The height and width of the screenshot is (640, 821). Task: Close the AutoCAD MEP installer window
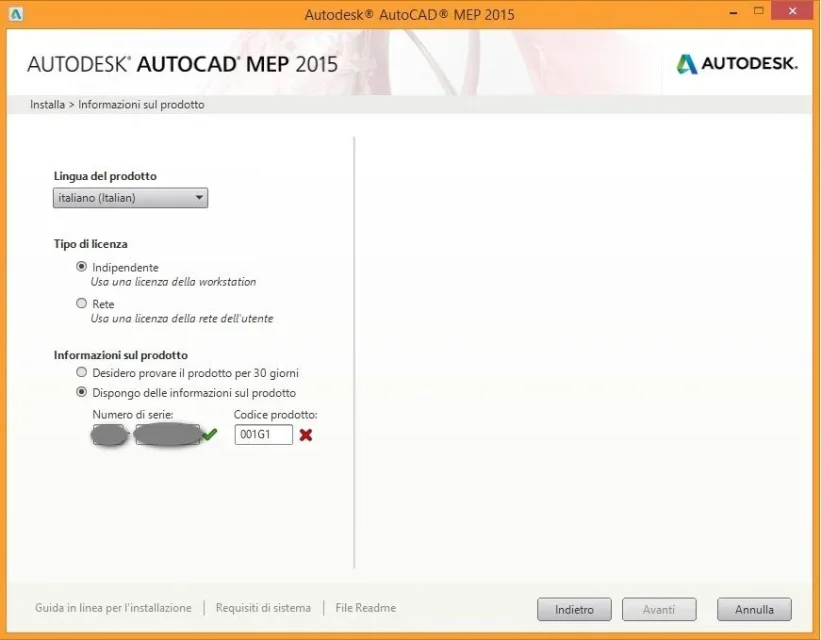pos(792,11)
